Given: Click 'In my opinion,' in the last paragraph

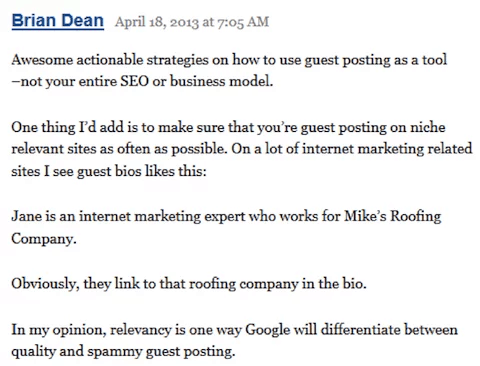Looking at the screenshot, I should pos(59,330).
